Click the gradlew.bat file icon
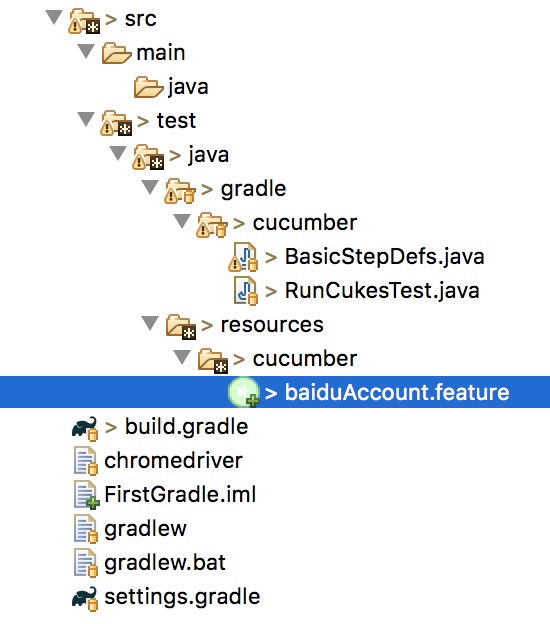 (85, 563)
